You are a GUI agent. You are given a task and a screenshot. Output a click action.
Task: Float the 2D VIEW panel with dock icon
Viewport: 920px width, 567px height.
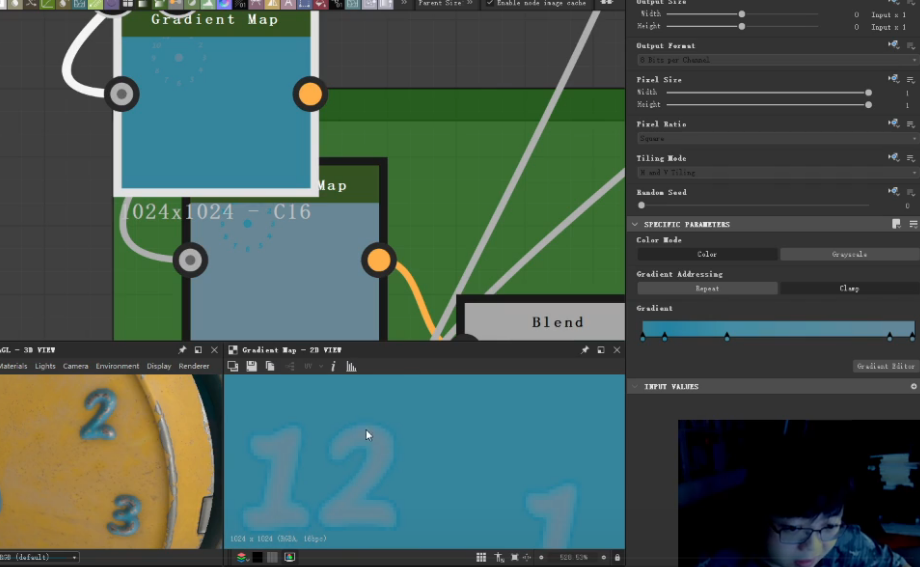click(x=601, y=350)
